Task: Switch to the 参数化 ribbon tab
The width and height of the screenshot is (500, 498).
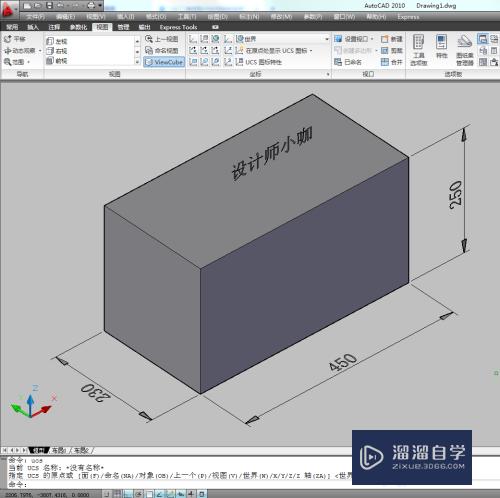Action: (x=78, y=27)
